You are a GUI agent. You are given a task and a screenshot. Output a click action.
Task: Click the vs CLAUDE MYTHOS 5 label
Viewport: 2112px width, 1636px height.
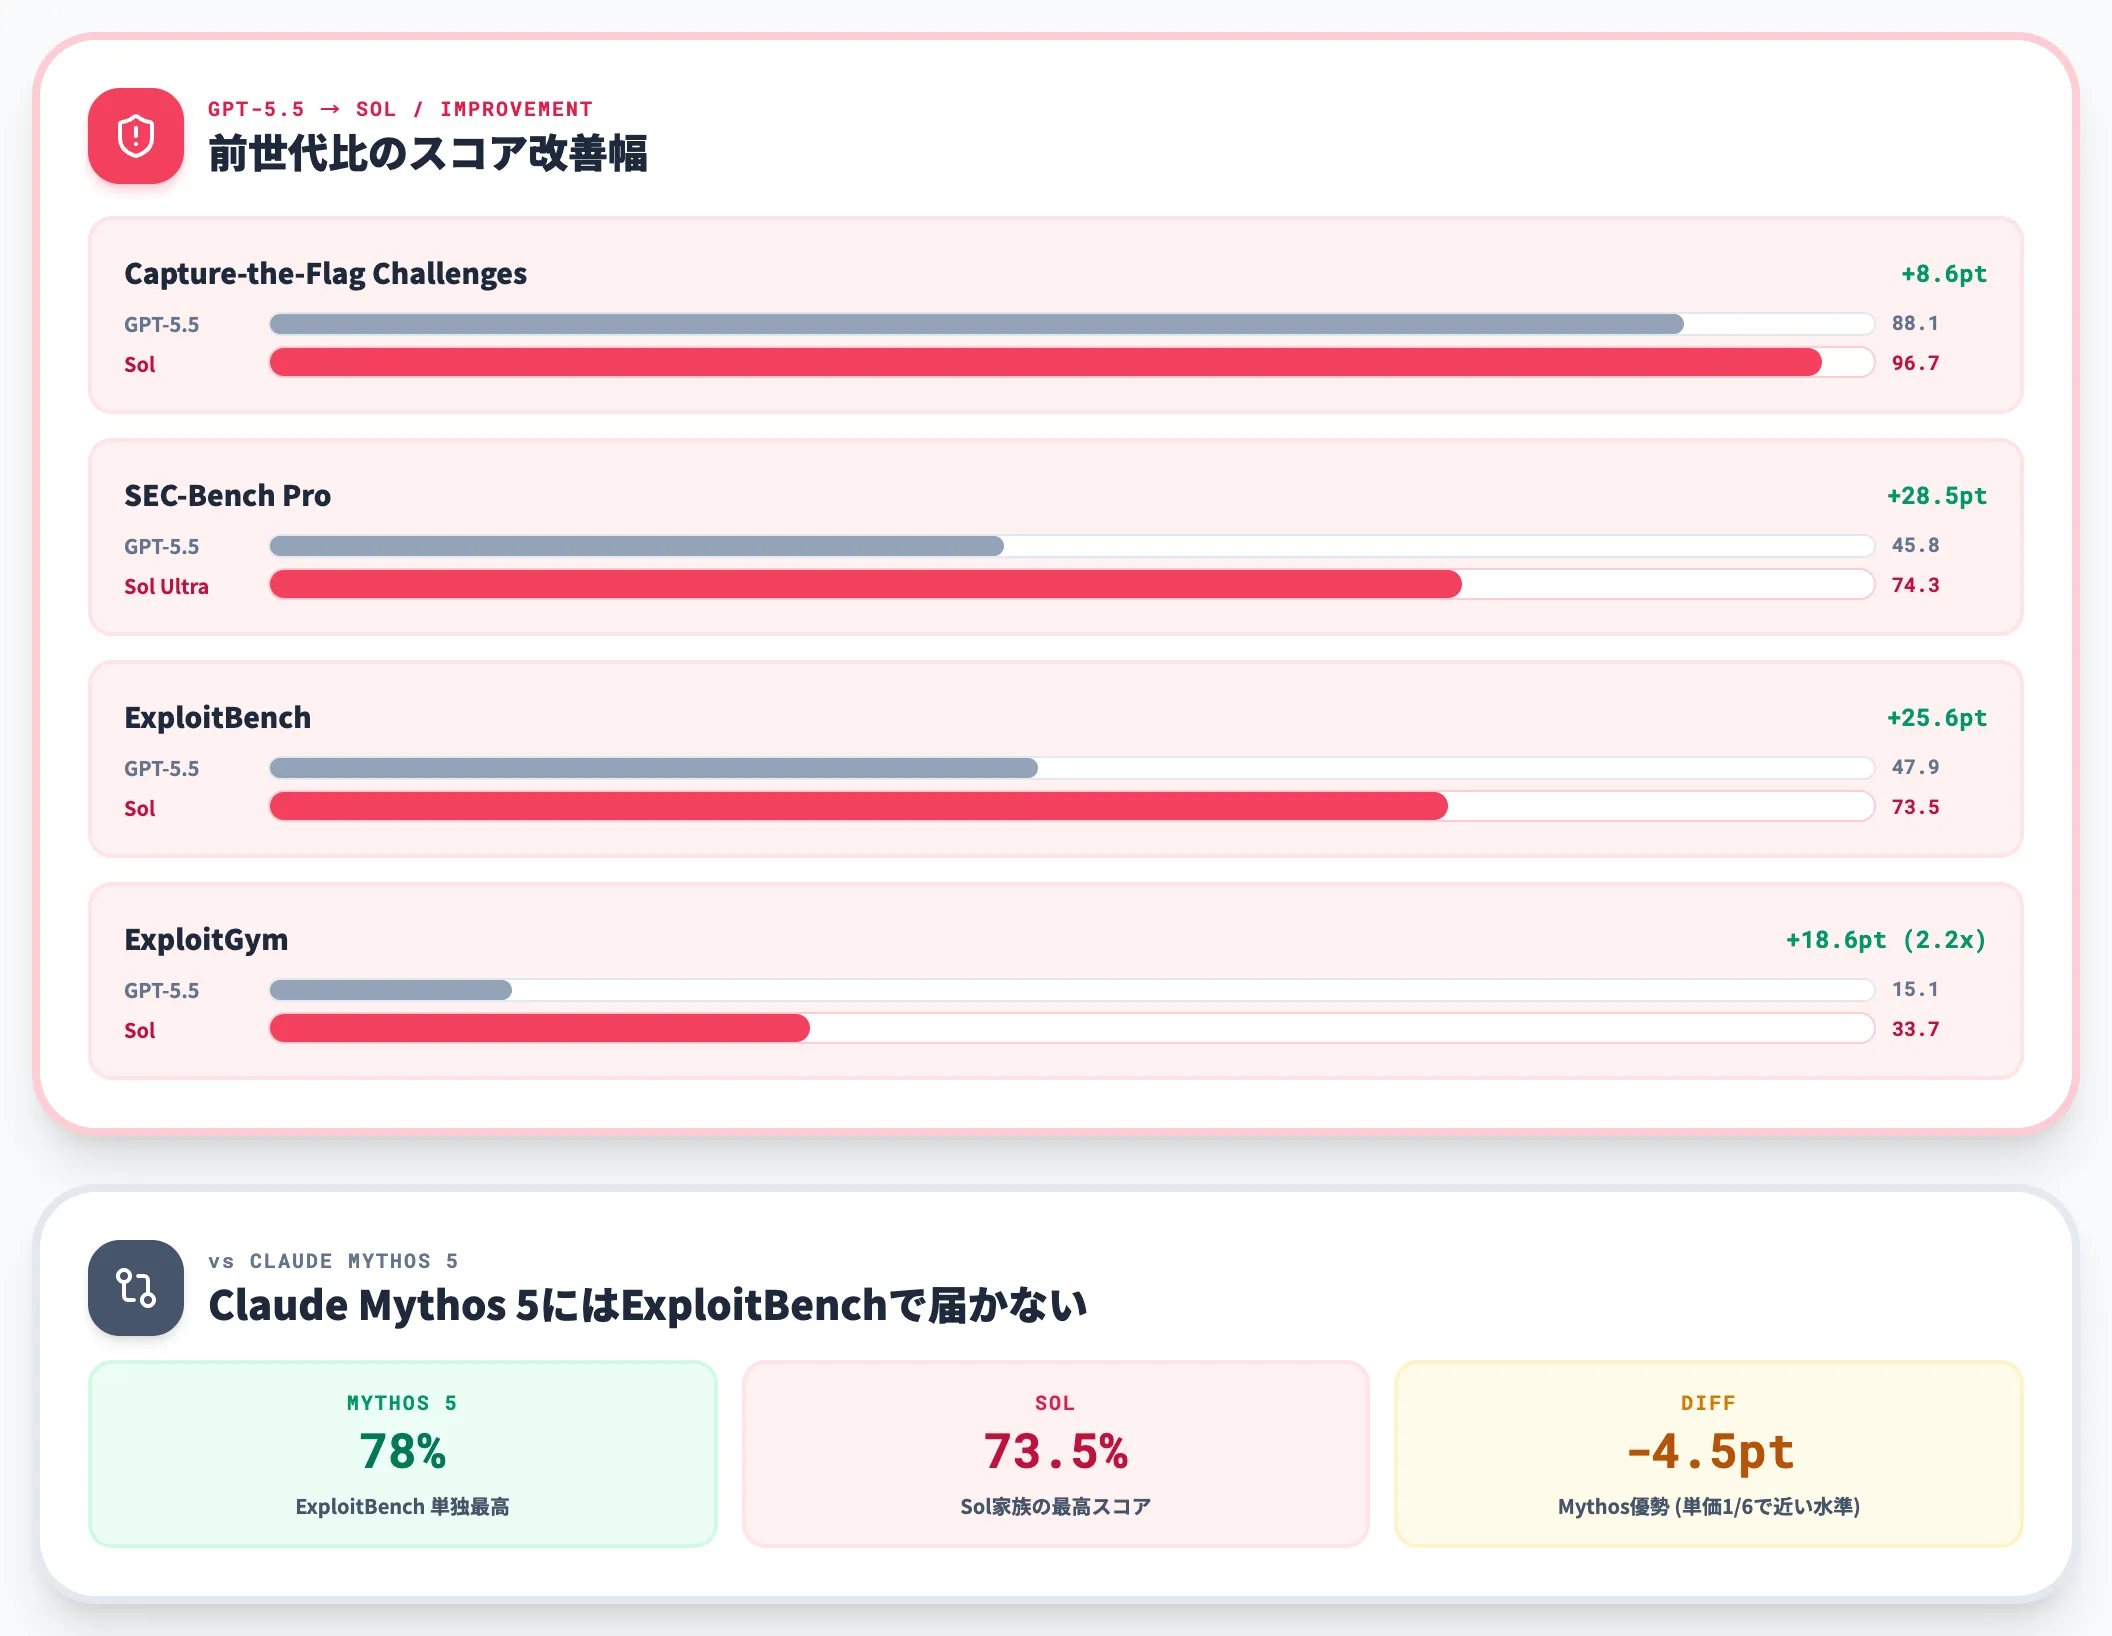coord(333,1261)
